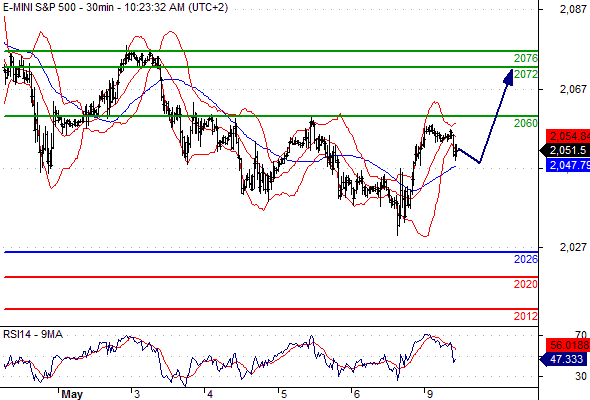
Task: Click the date axis tick labeled 3
Action: 137,394
